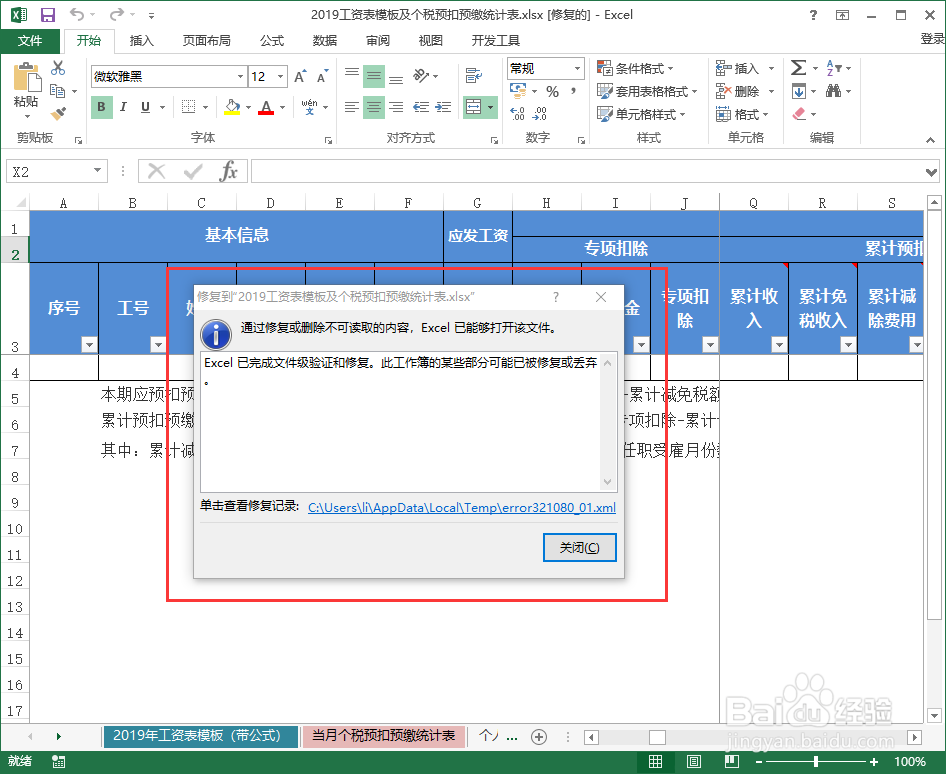This screenshot has height=774, width=946.
Task: Open the filter dropdown on 序号 column
Action: (x=89, y=345)
